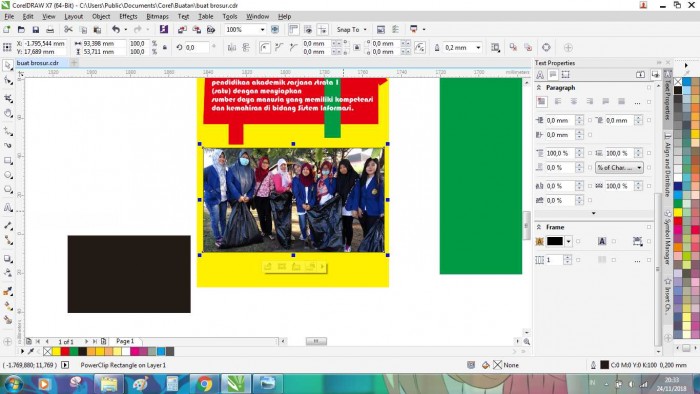Click the Character tab icon in Text Properties
This screenshot has width=700, height=394.
[x=540, y=75]
